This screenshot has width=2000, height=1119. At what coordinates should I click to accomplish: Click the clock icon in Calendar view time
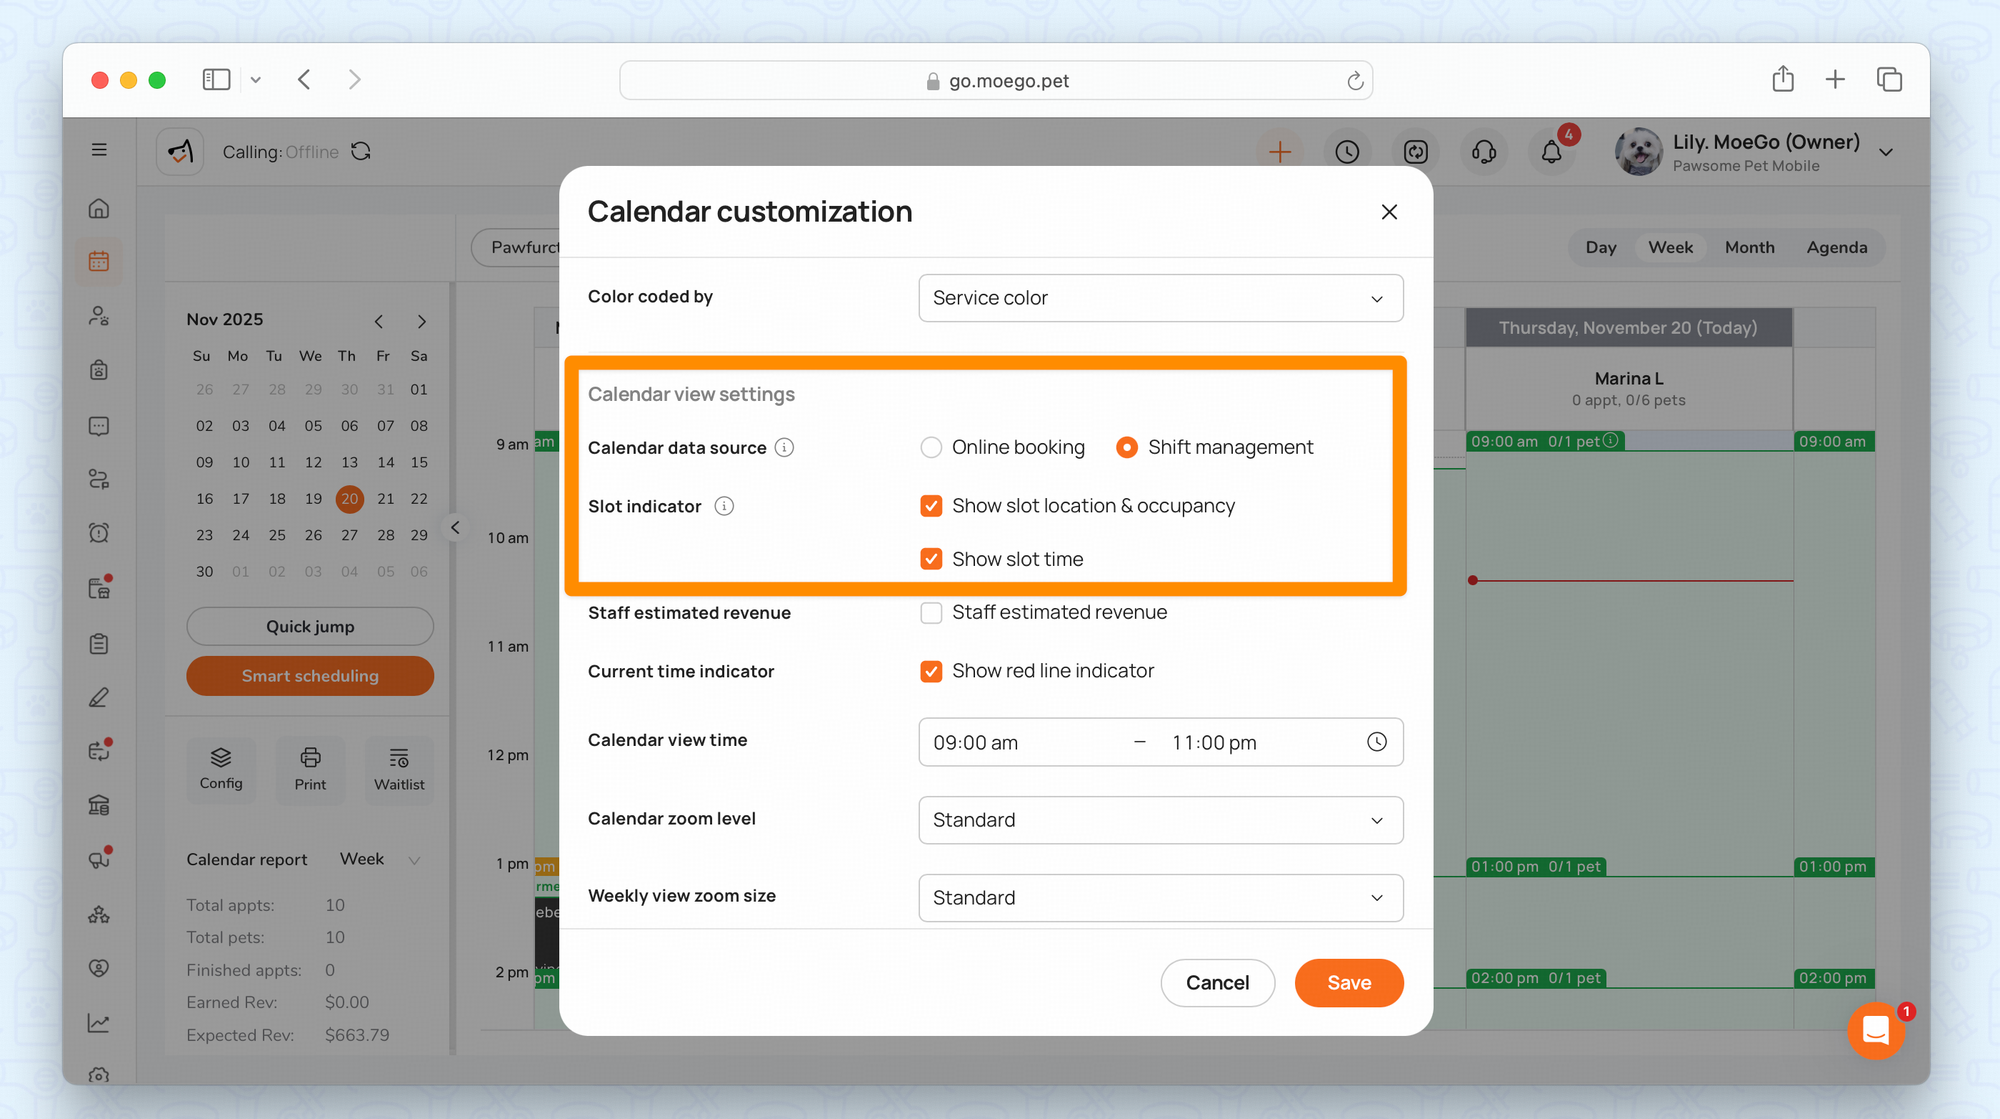pos(1377,742)
